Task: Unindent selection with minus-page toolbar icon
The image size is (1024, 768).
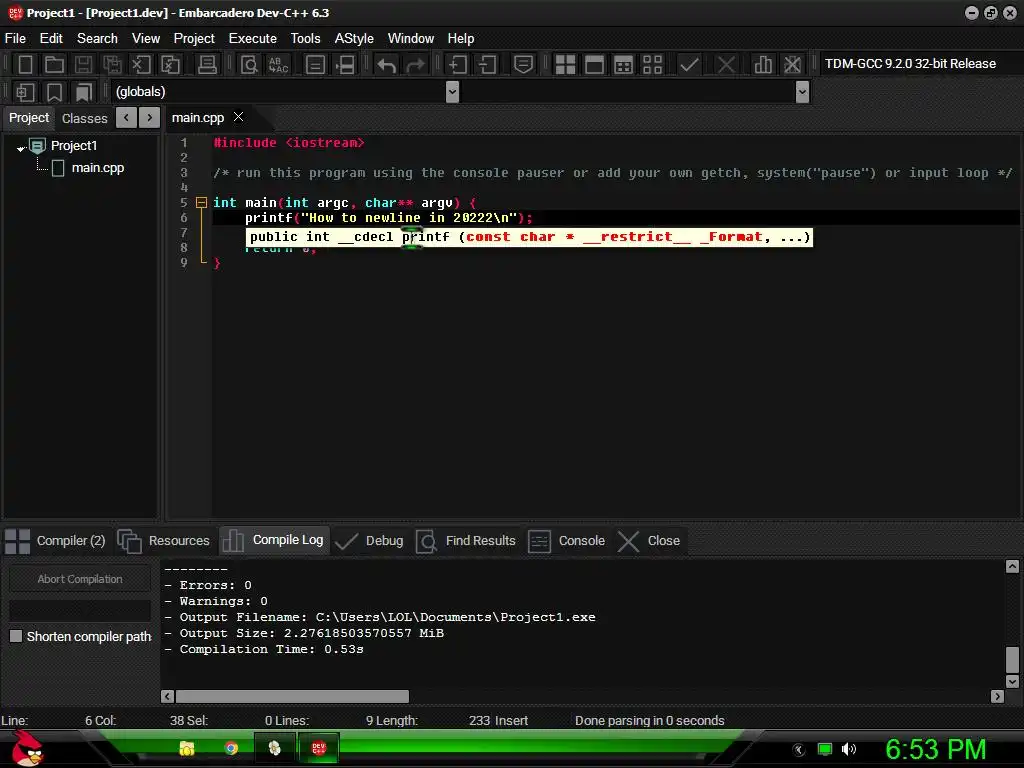Action: pos(487,65)
